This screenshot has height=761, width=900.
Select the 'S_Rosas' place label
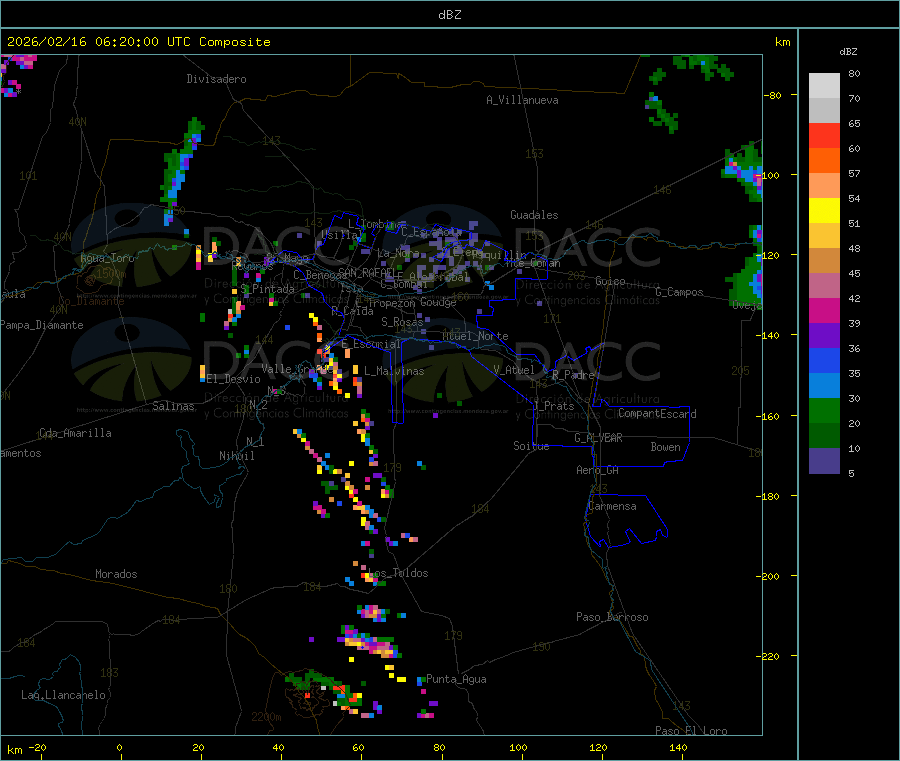coord(402,322)
